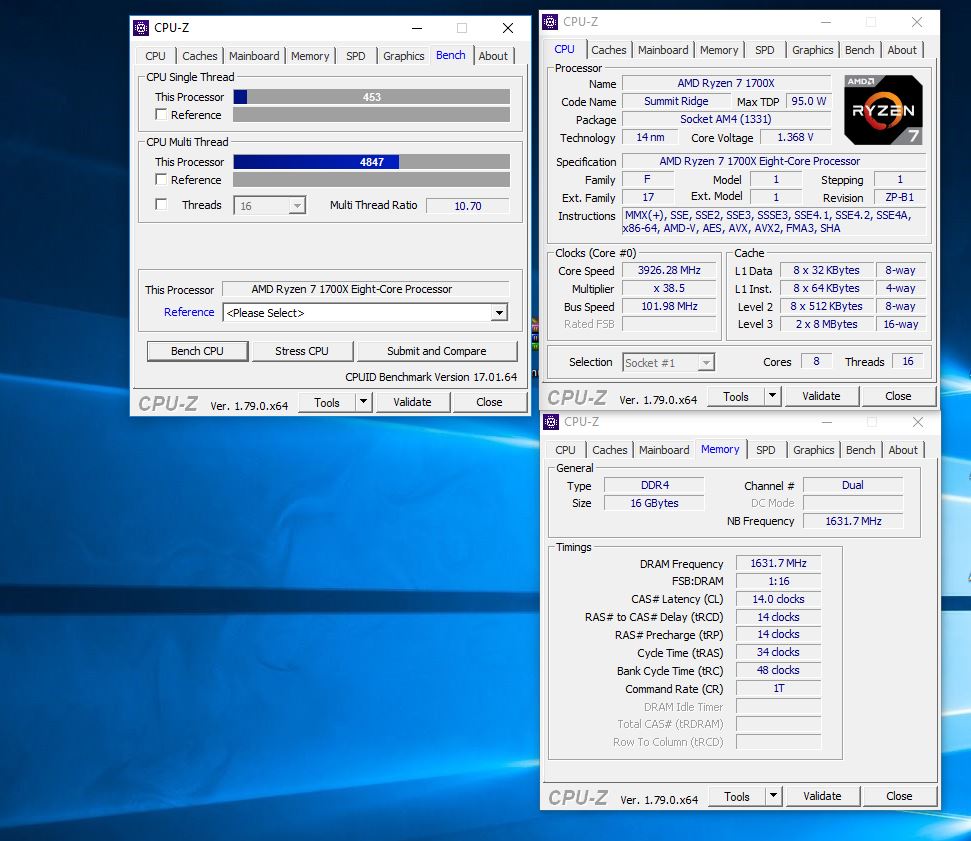Open the Threads count dropdown showing 16
971x841 pixels.
tap(270, 206)
